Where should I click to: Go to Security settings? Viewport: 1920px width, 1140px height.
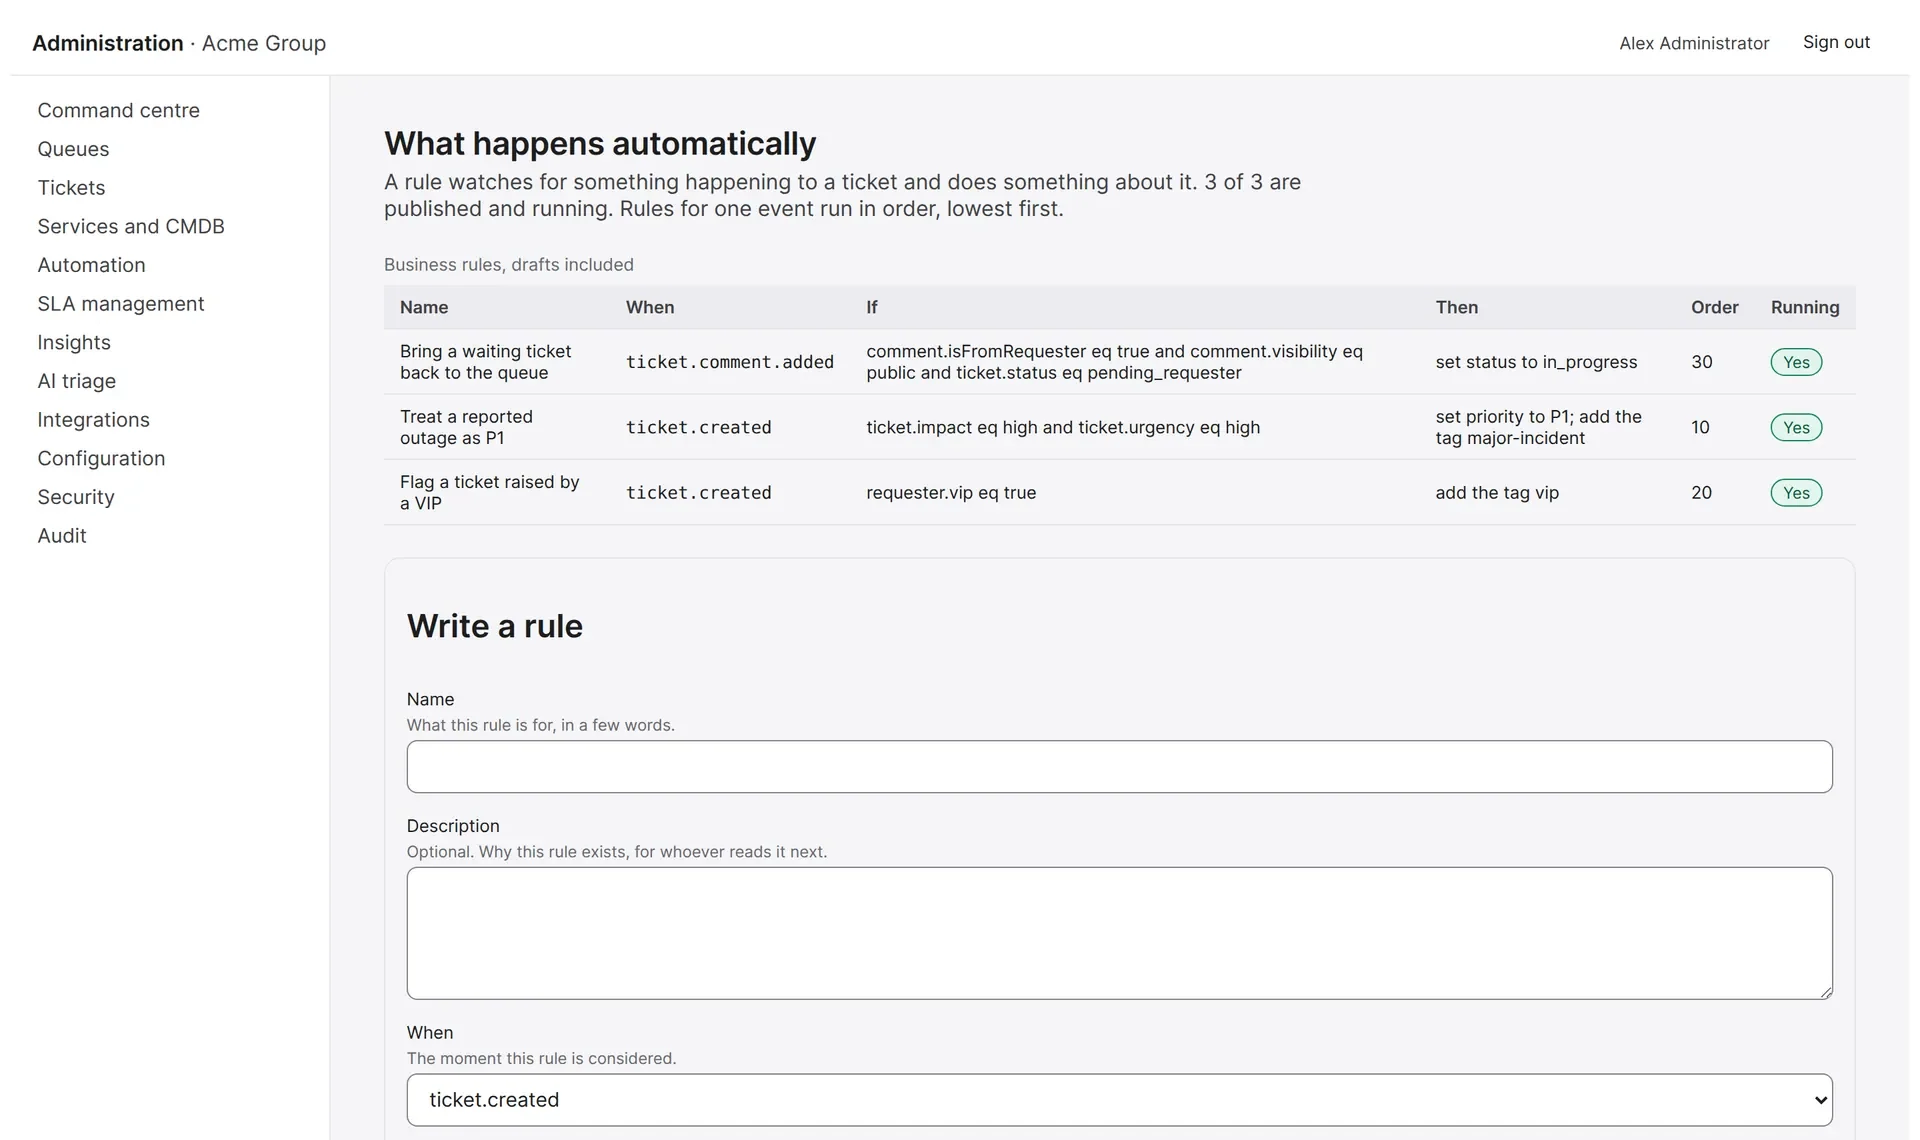76,497
